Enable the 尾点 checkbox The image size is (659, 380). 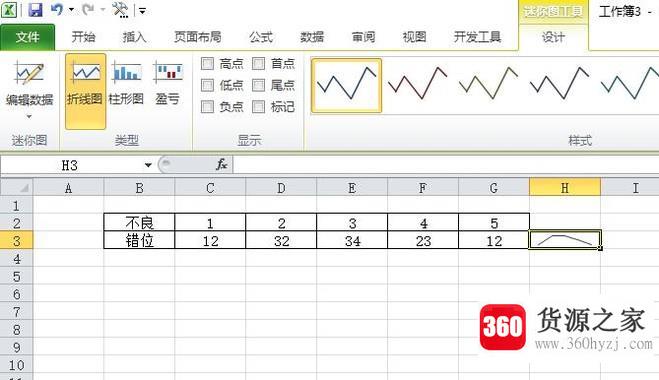click(x=258, y=85)
